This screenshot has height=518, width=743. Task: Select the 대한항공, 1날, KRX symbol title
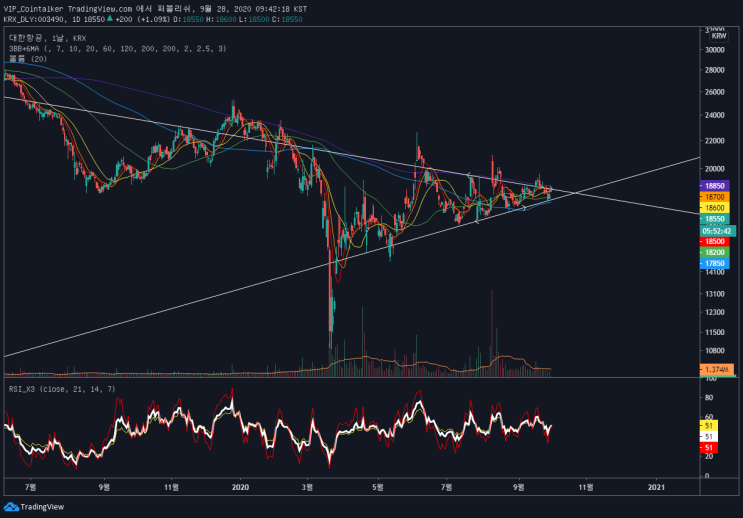tap(47, 38)
